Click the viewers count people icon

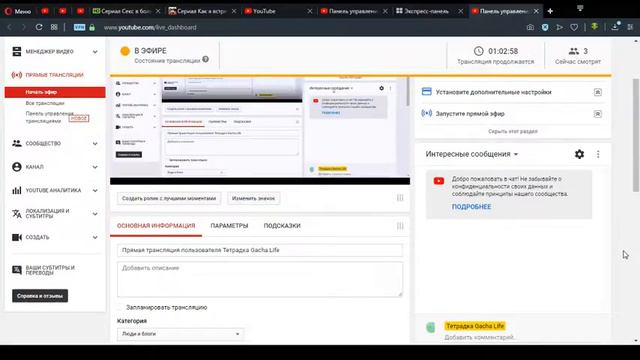(574, 51)
